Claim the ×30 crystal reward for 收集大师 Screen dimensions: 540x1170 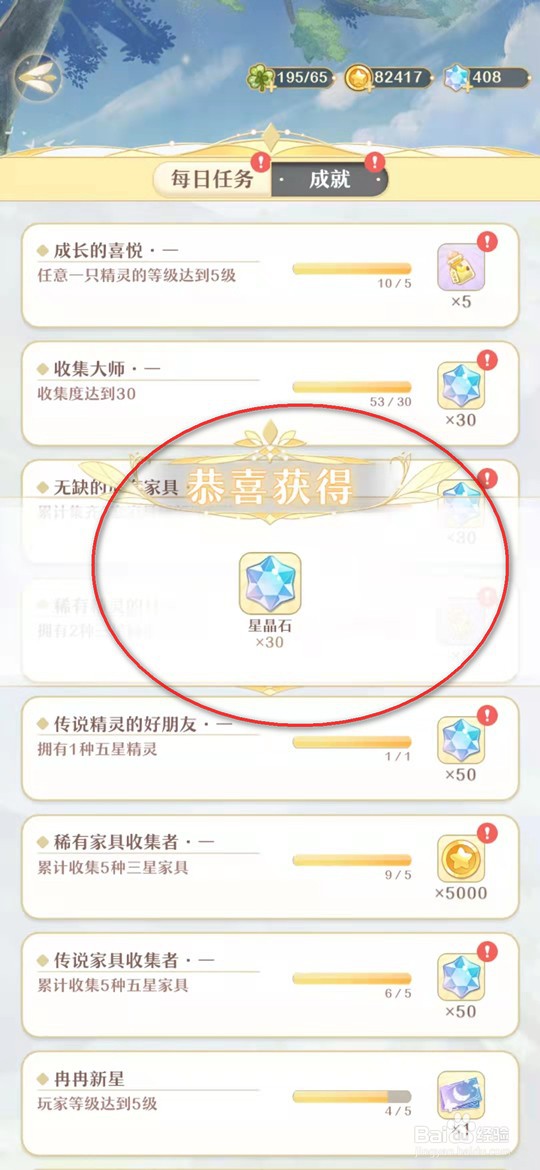click(x=461, y=385)
